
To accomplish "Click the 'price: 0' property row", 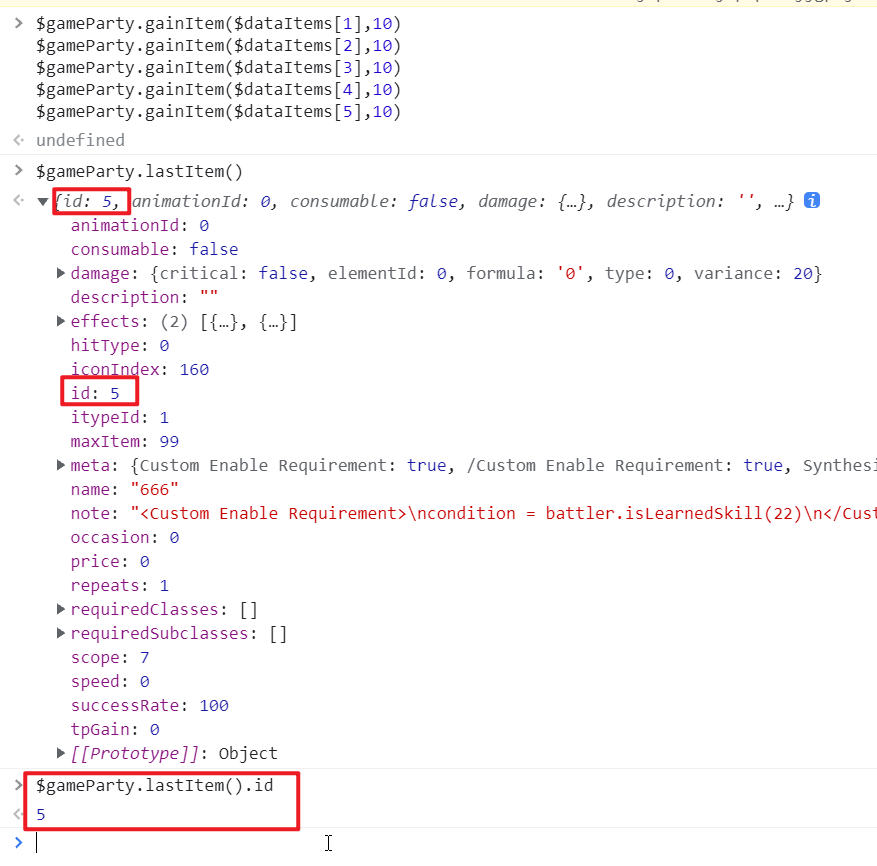I will coord(110,562).
